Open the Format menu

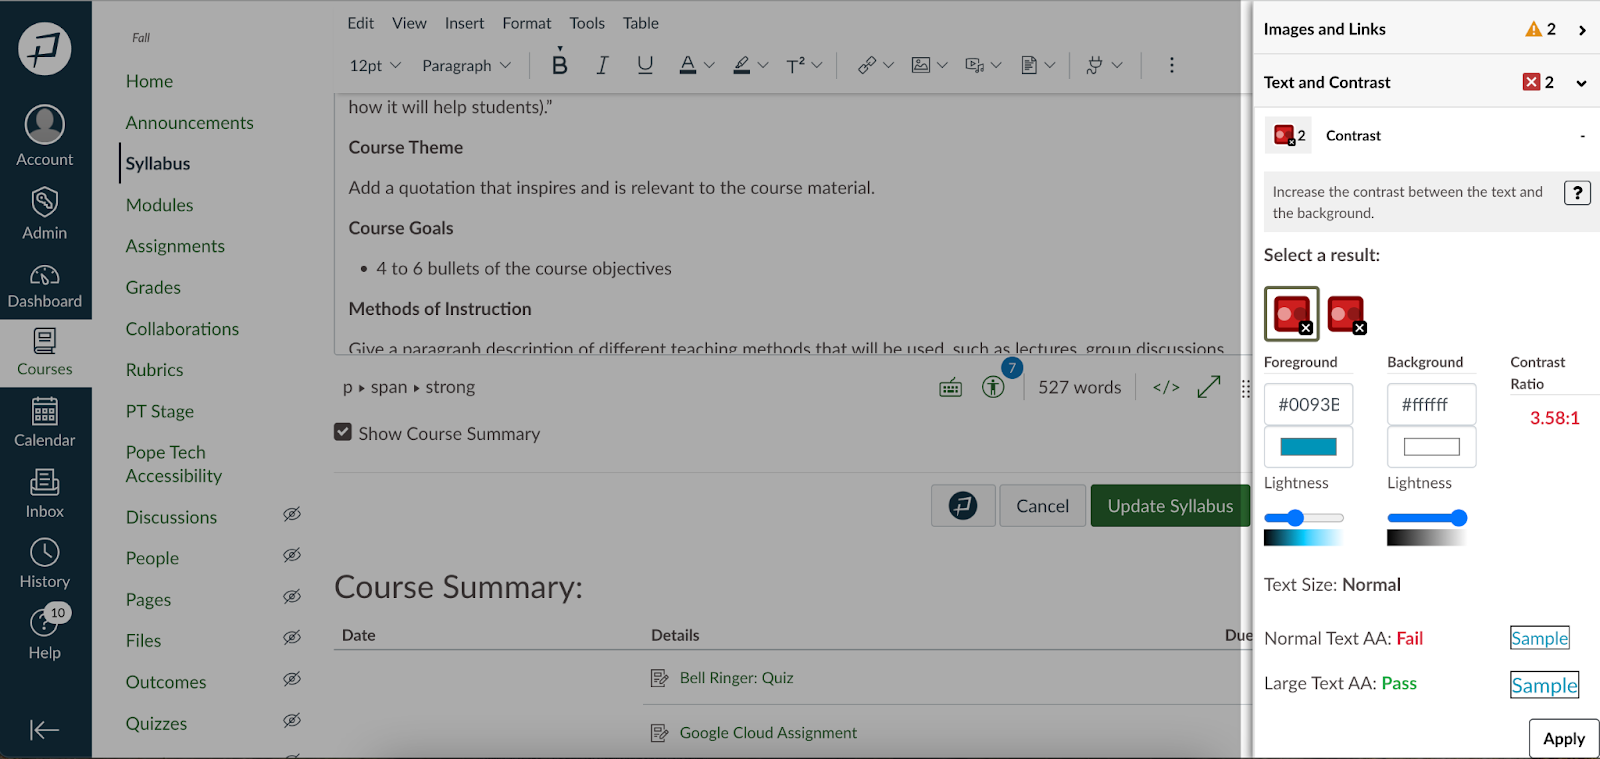point(527,23)
